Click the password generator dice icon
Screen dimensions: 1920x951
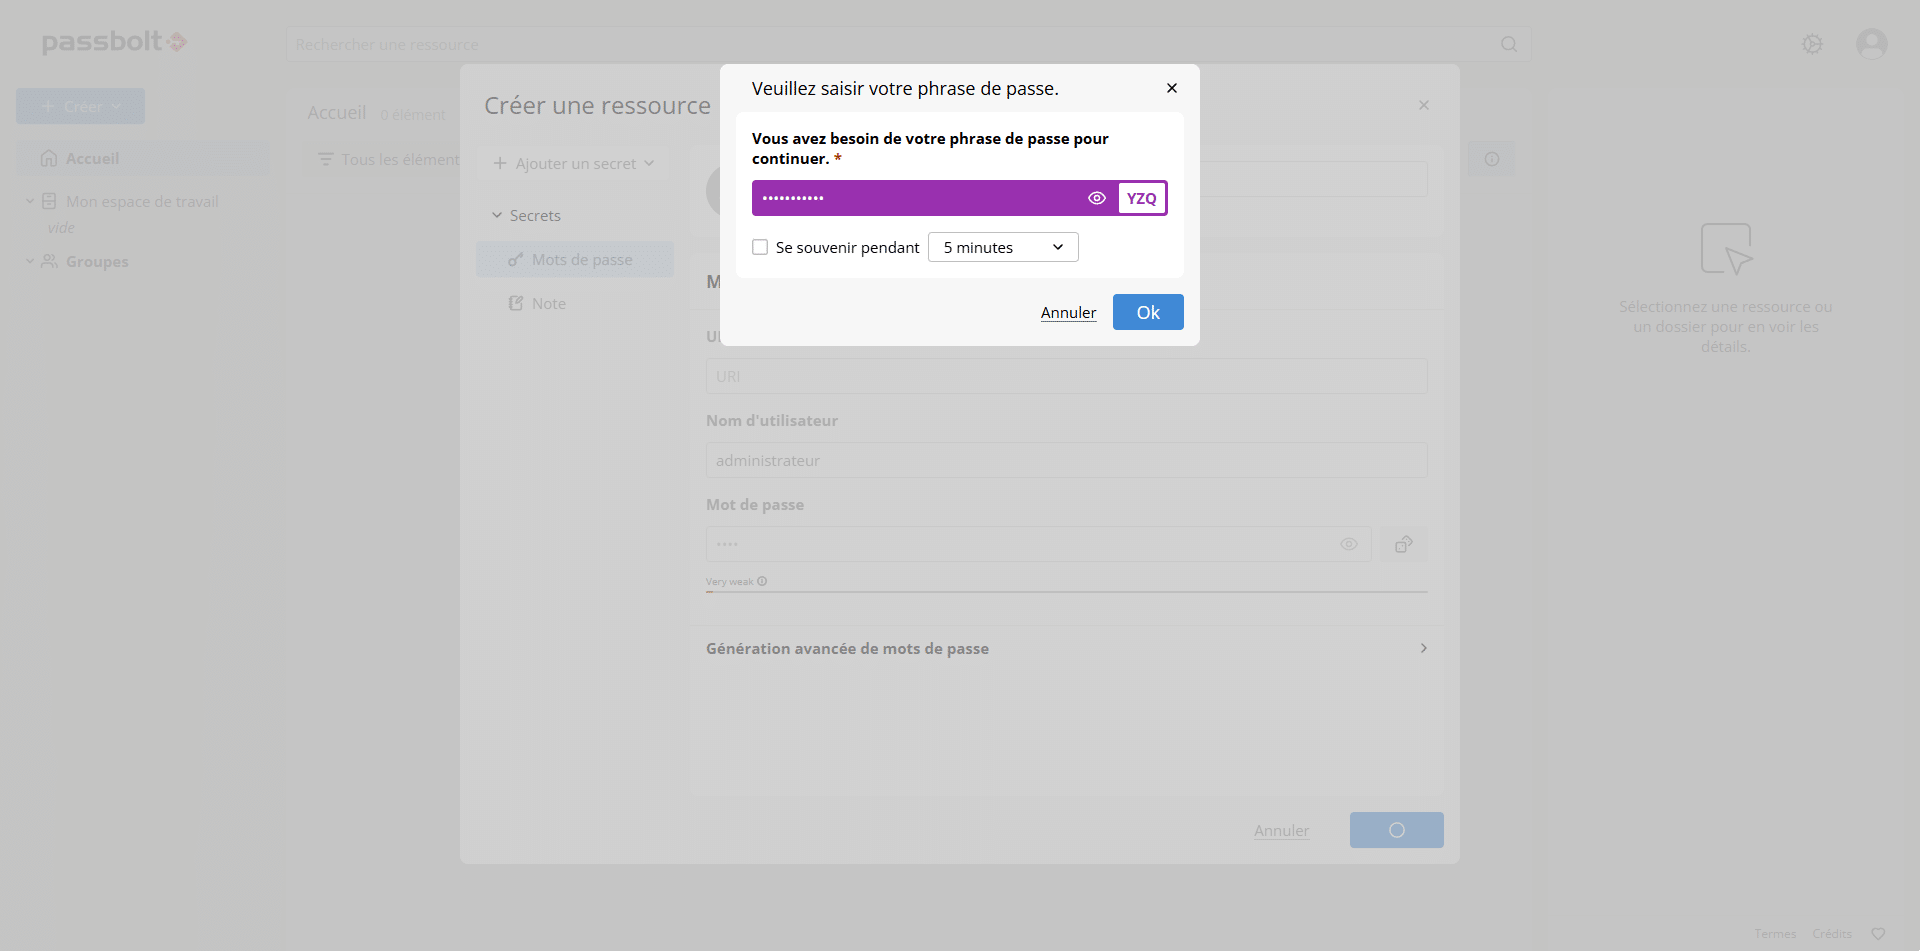click(1404, 544)
